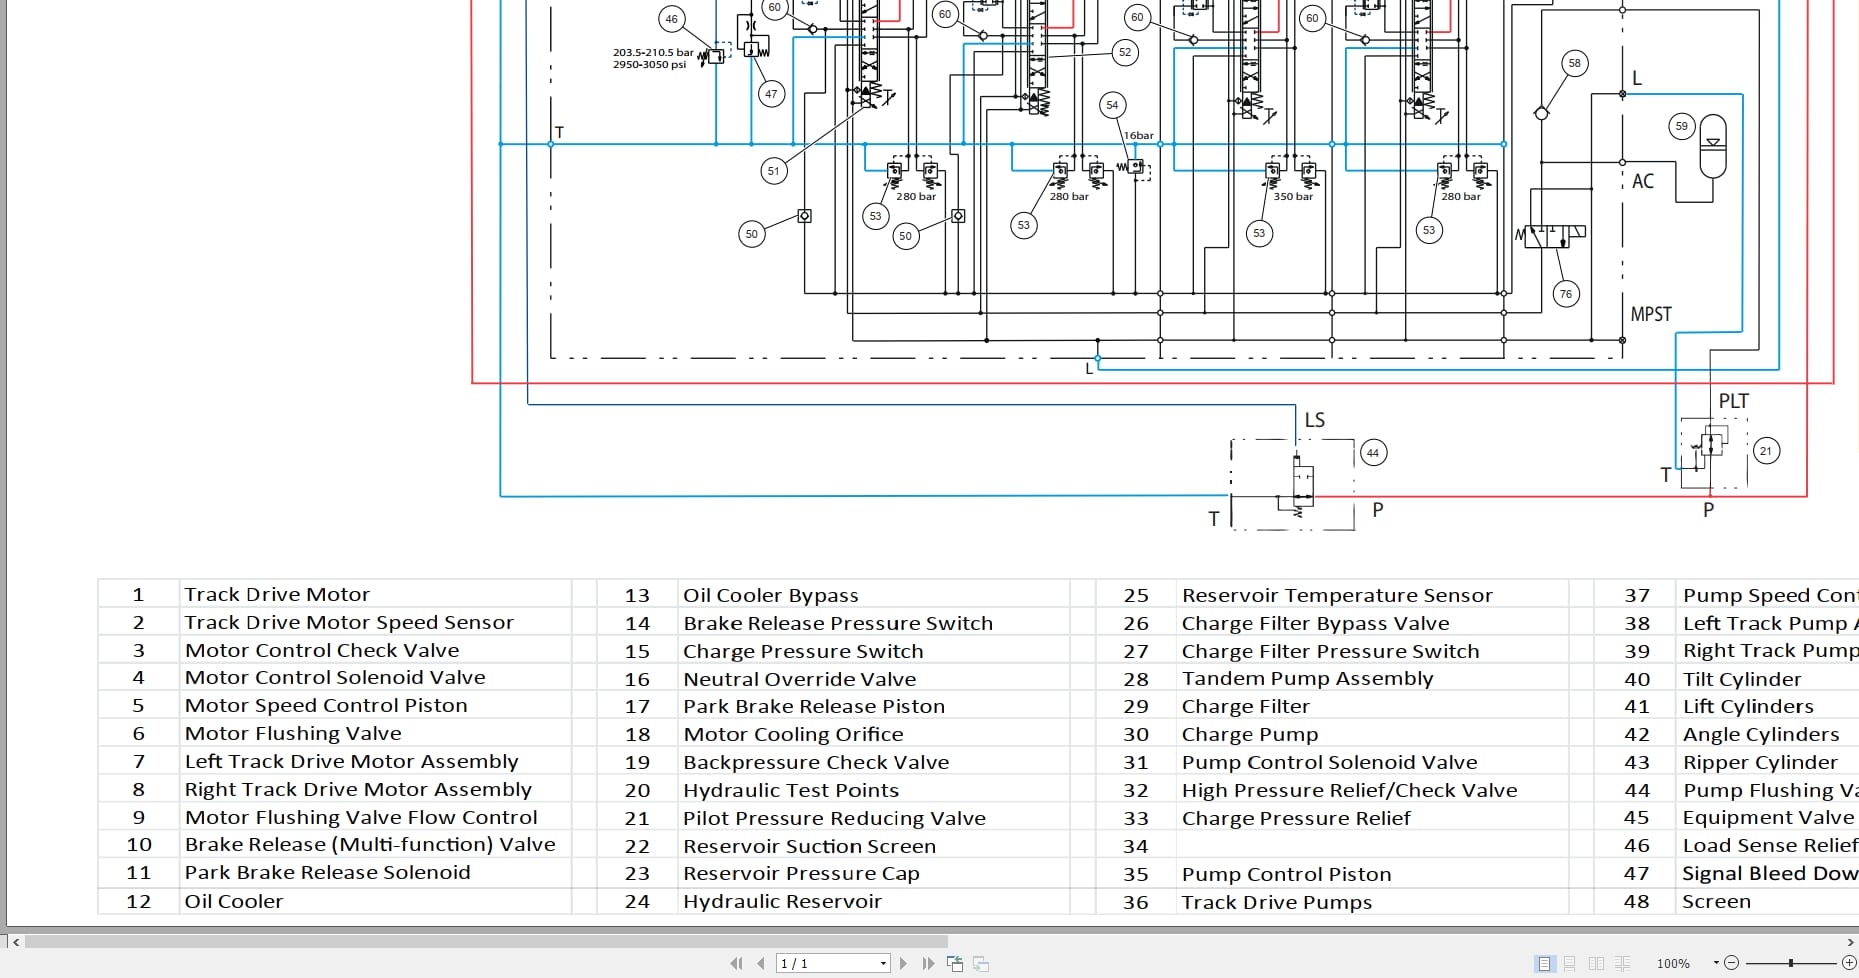
Task: Adjust the zoom slider handle
Action: click(1790, 963)
